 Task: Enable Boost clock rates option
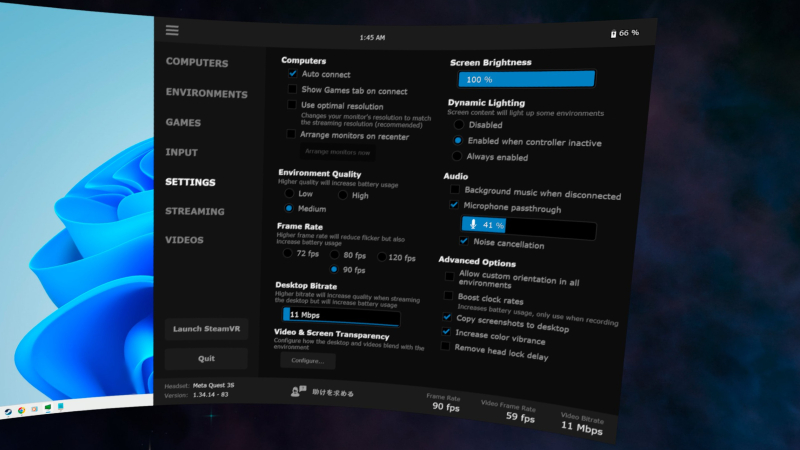point(448,297)
